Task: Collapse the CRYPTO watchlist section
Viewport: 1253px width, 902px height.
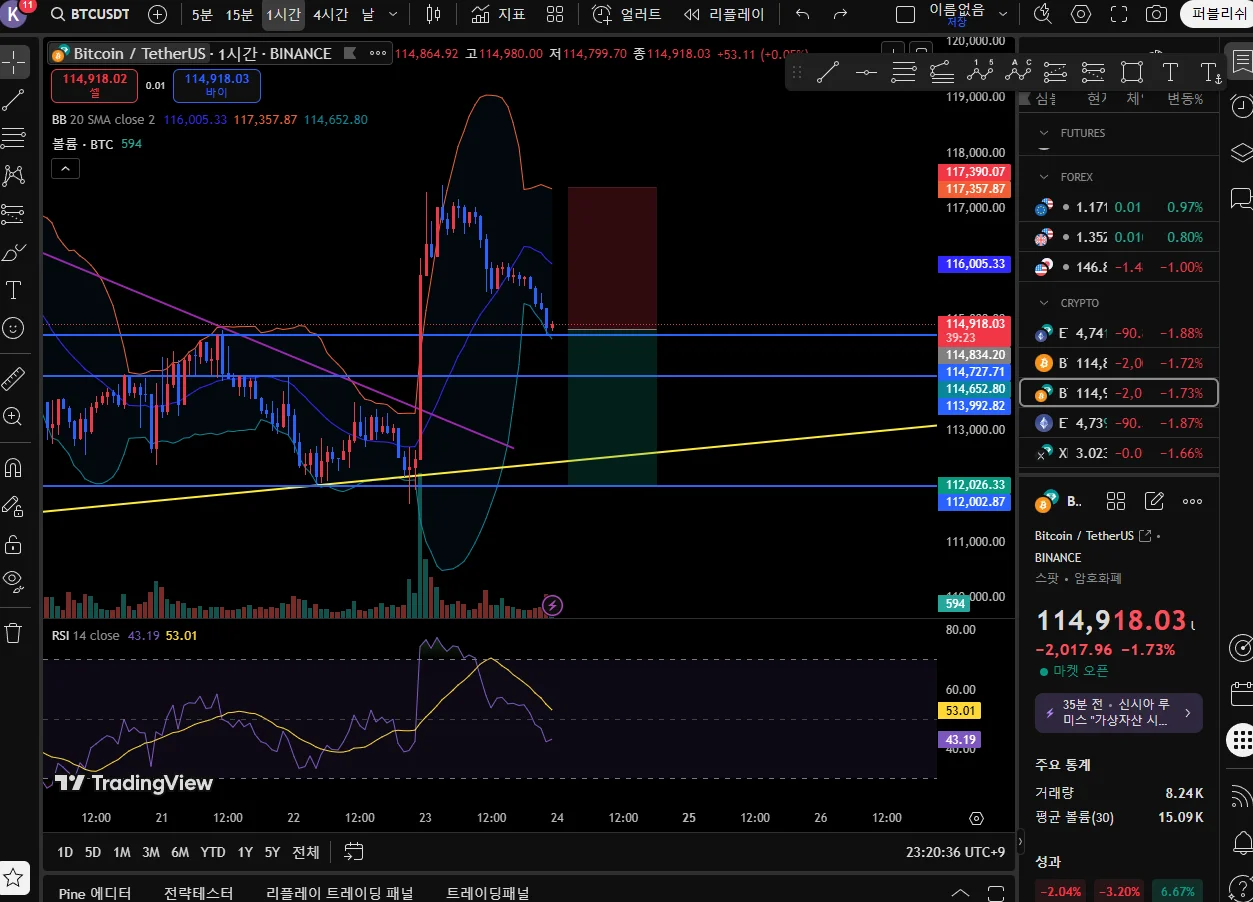Action: tap(1046, 303)
